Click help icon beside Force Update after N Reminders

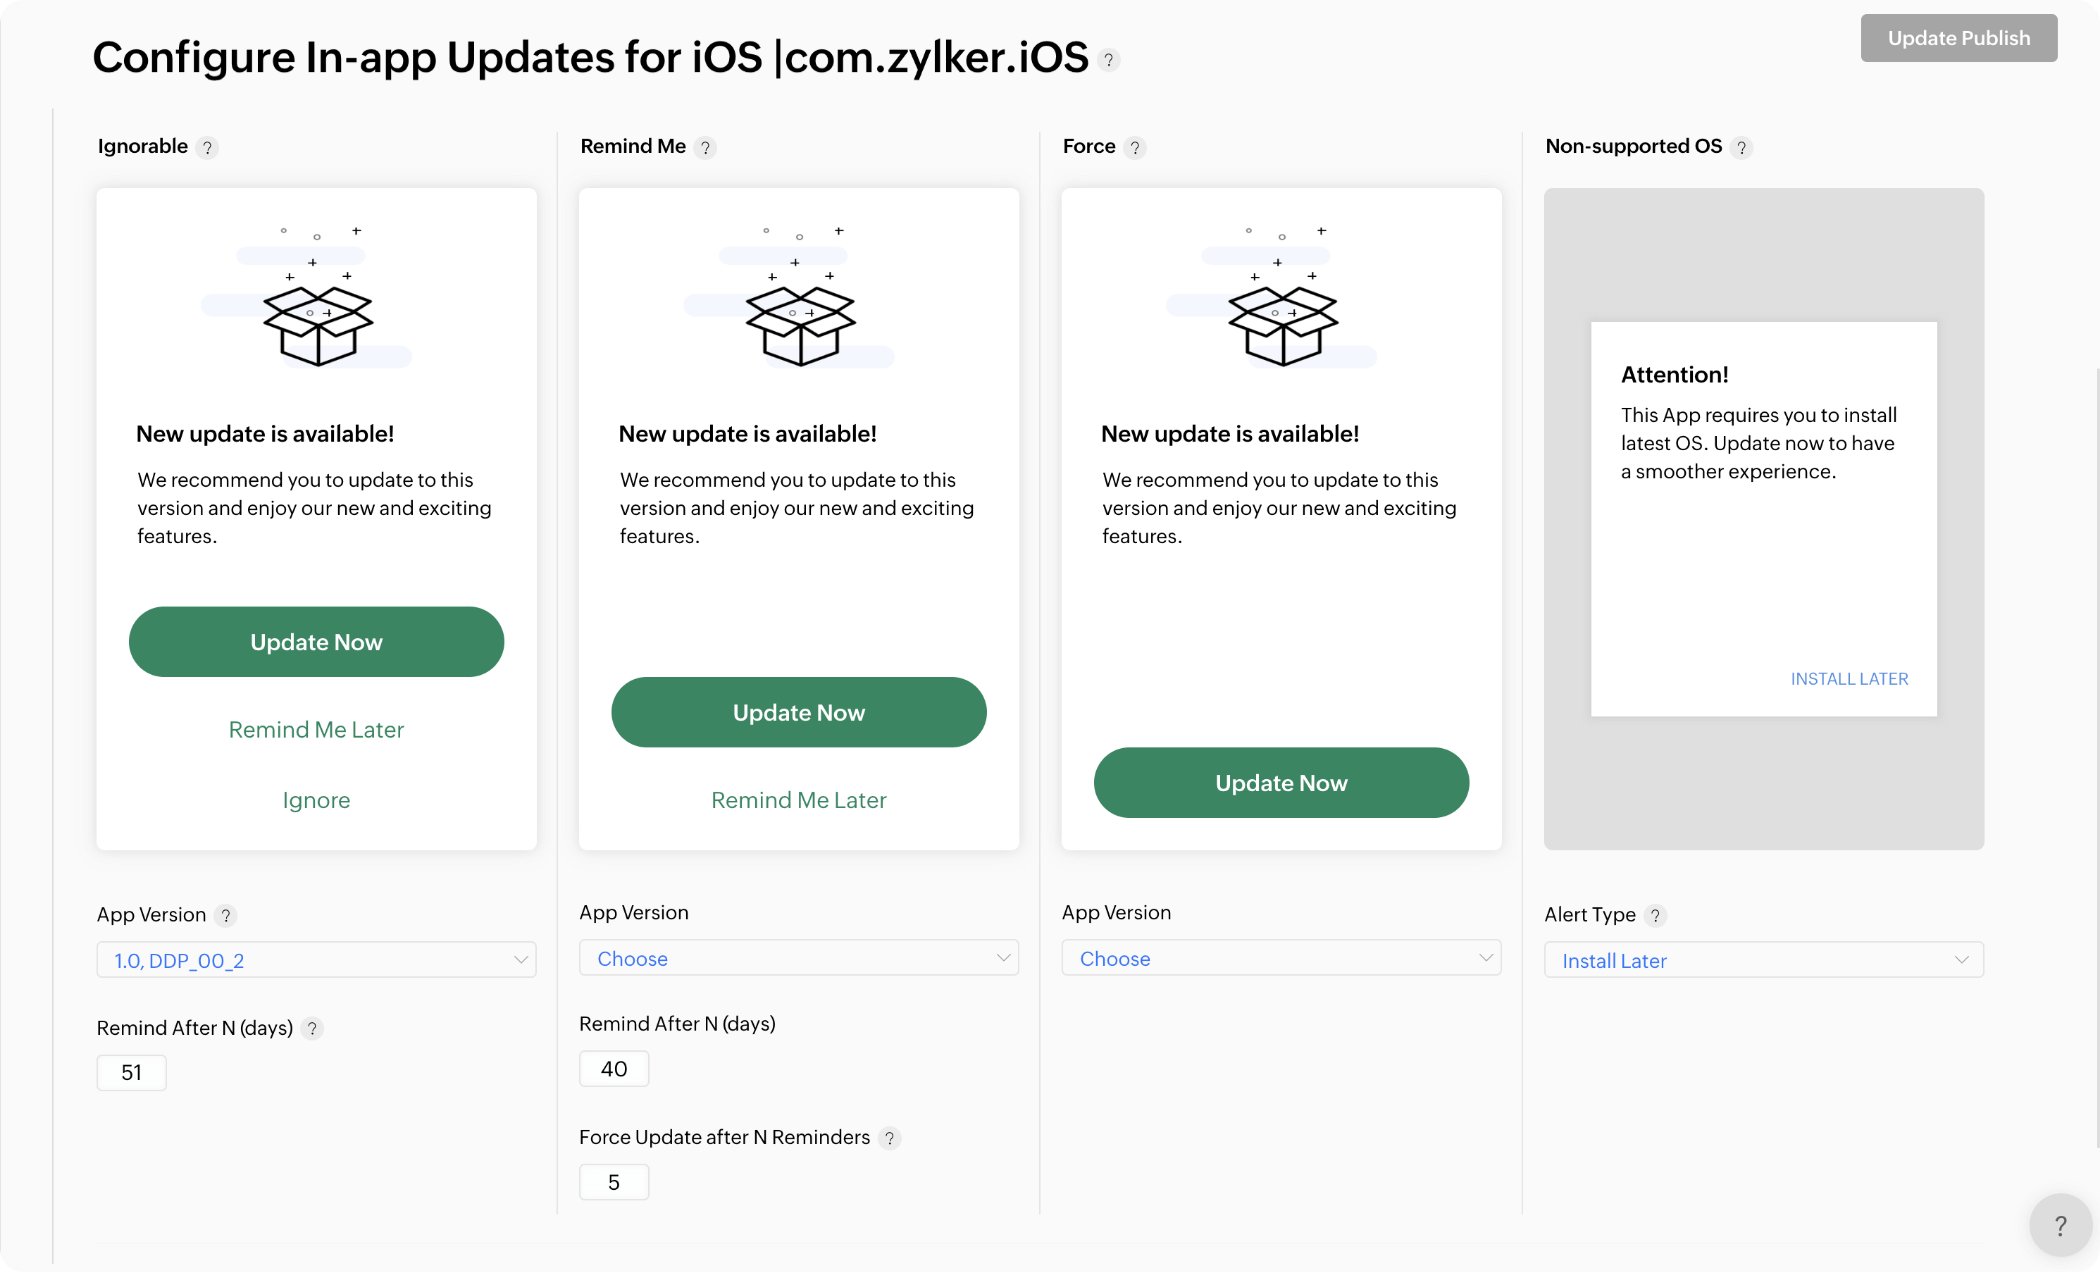(x=889, y=1138)
